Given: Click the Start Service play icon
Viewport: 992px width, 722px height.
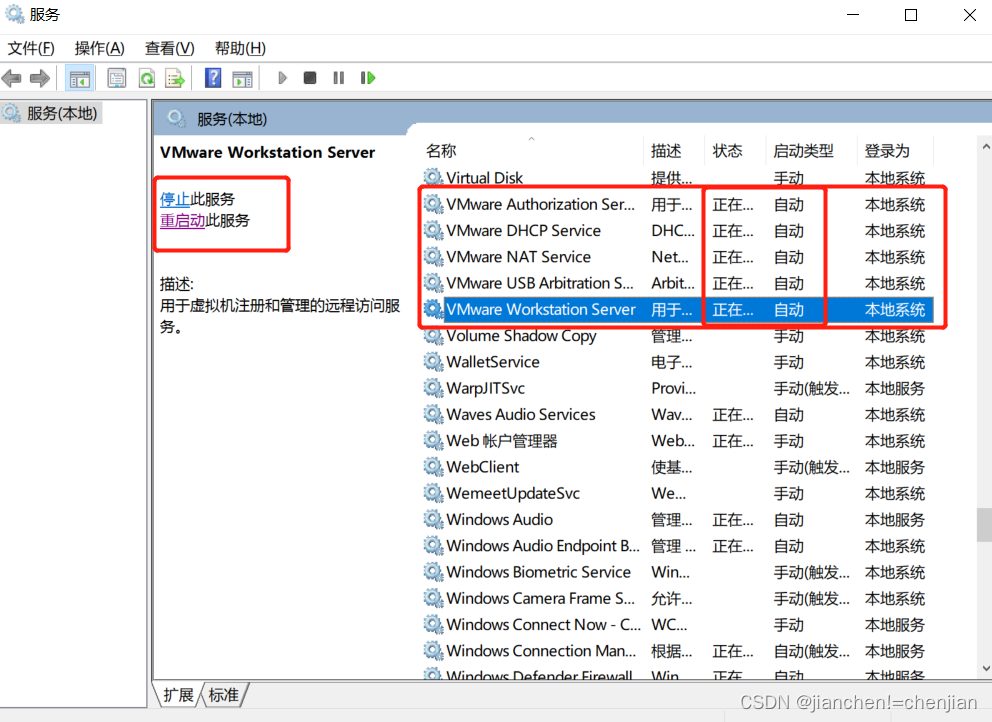Looking at the screenshot, I should tap(282, 78).
